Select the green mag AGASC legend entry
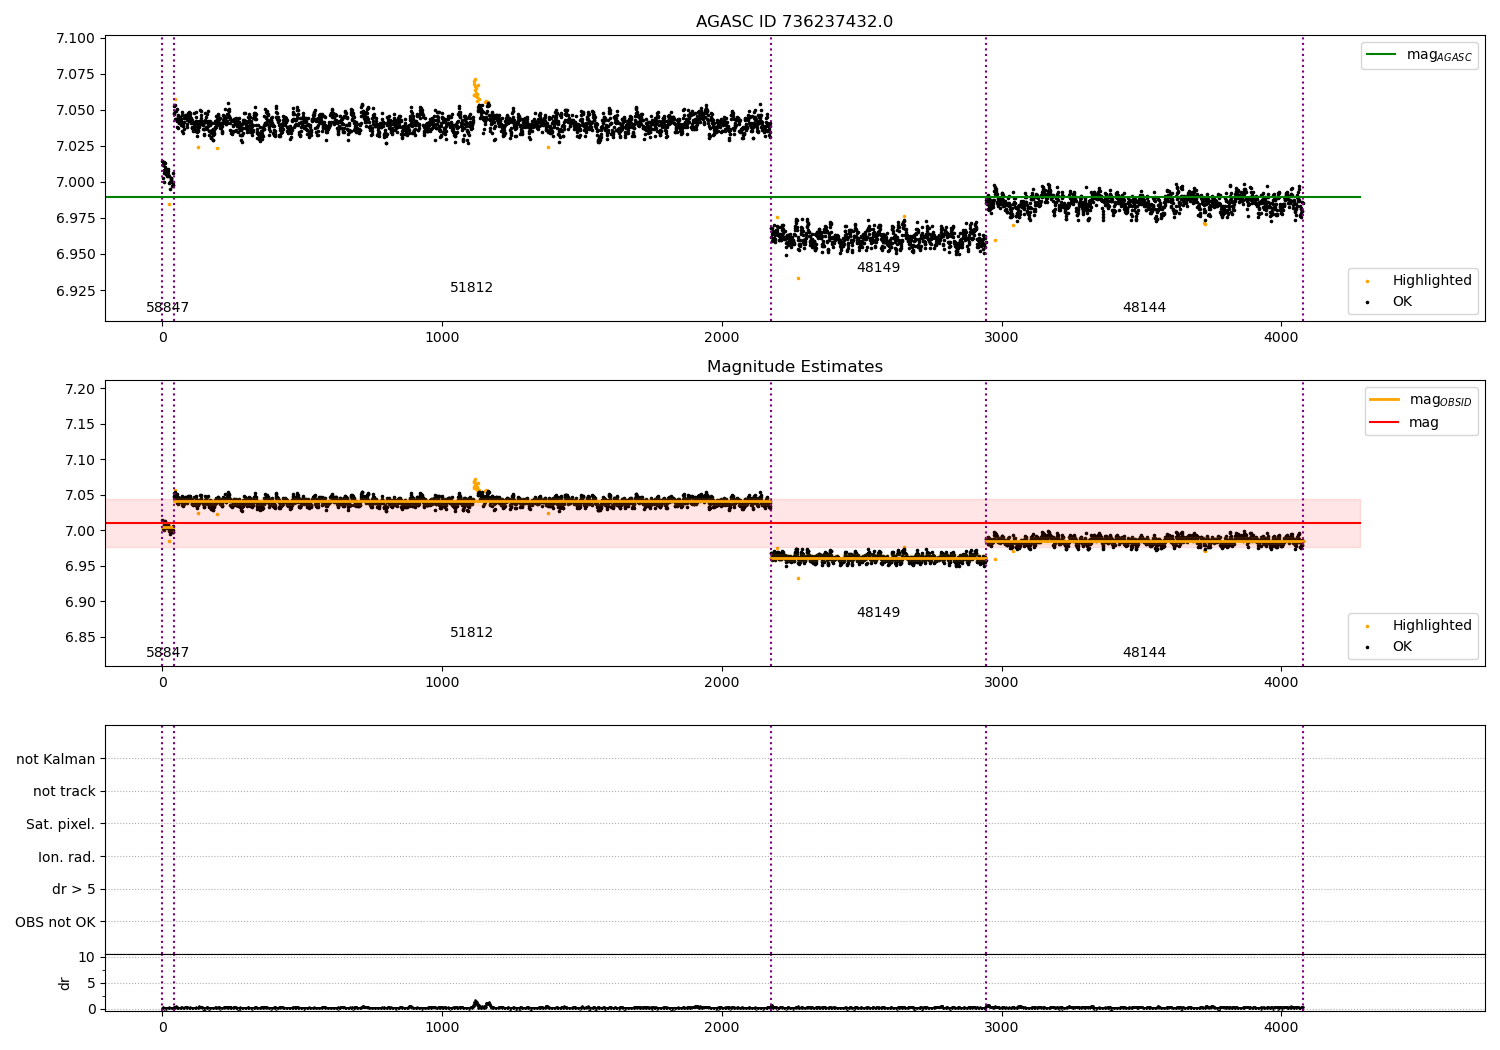 coord(1419,55)
